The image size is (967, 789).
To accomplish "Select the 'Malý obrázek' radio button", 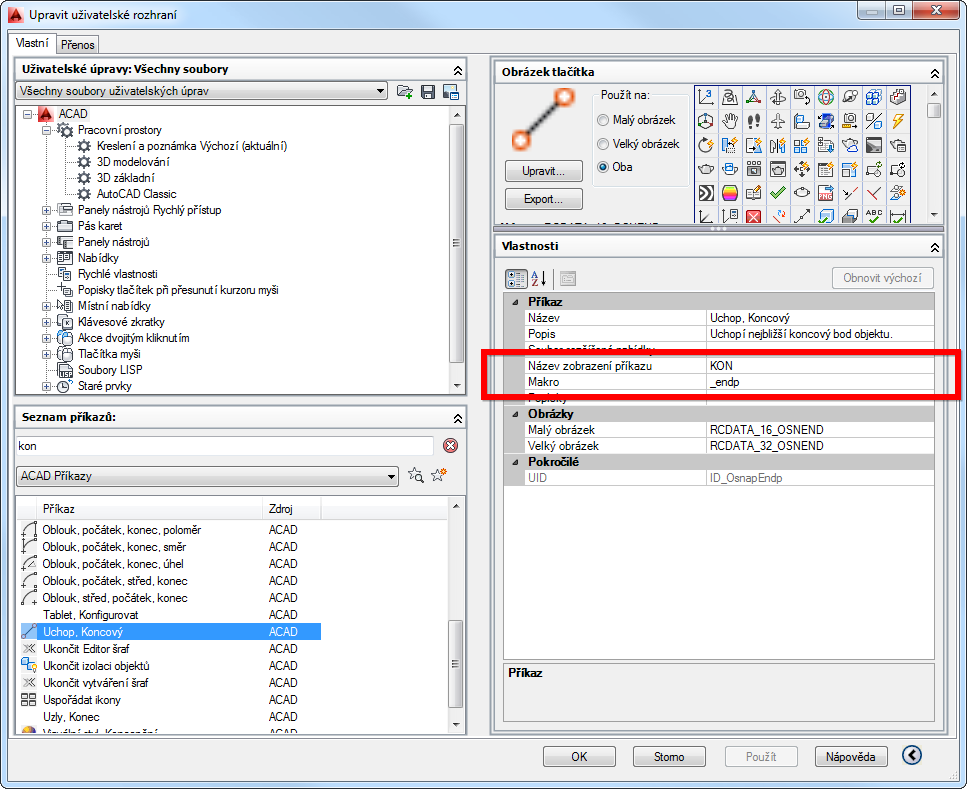I will 603,120.
